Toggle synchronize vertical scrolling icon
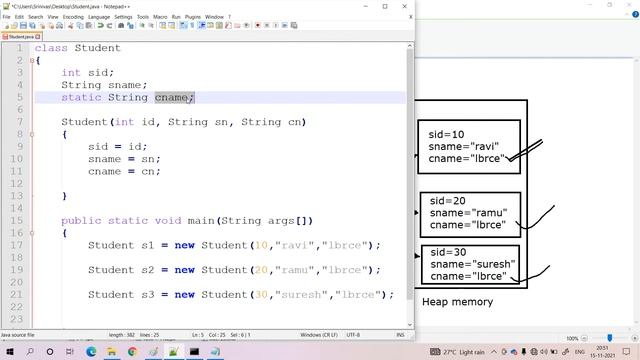640x360 pixels. pos(162,25)
